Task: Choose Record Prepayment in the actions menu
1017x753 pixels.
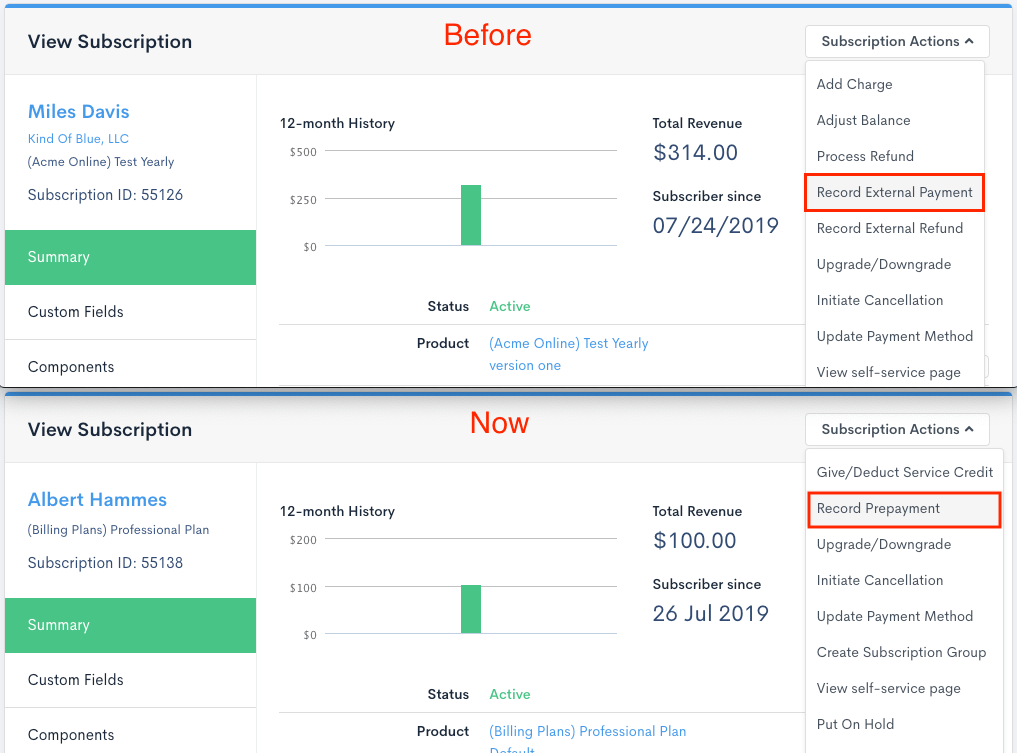Action: tap(878, 509)
